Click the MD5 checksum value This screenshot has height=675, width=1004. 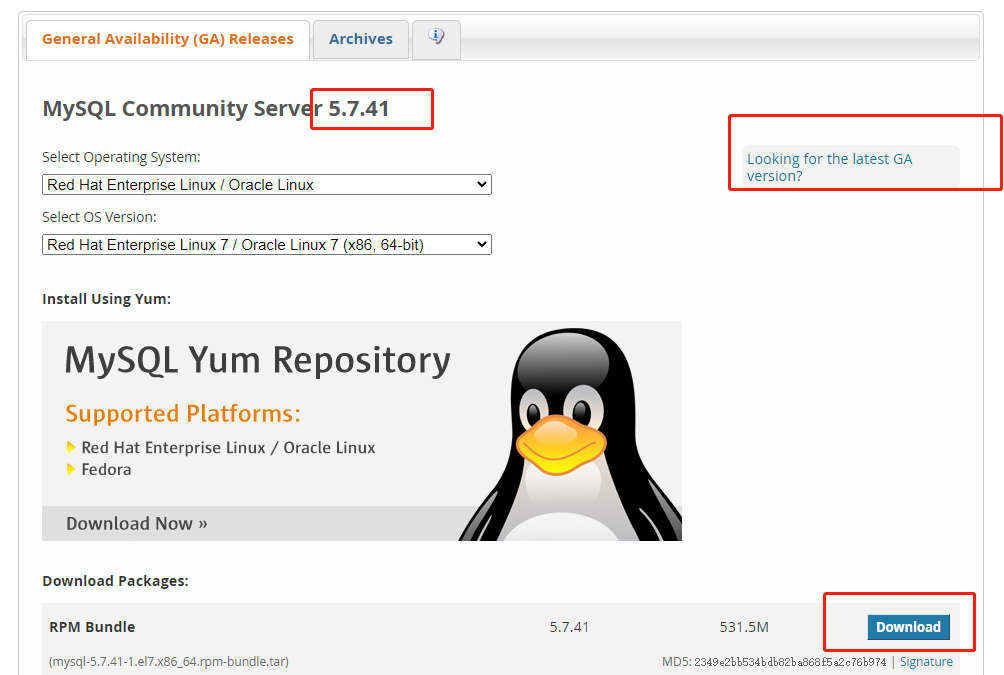point(790,662)
